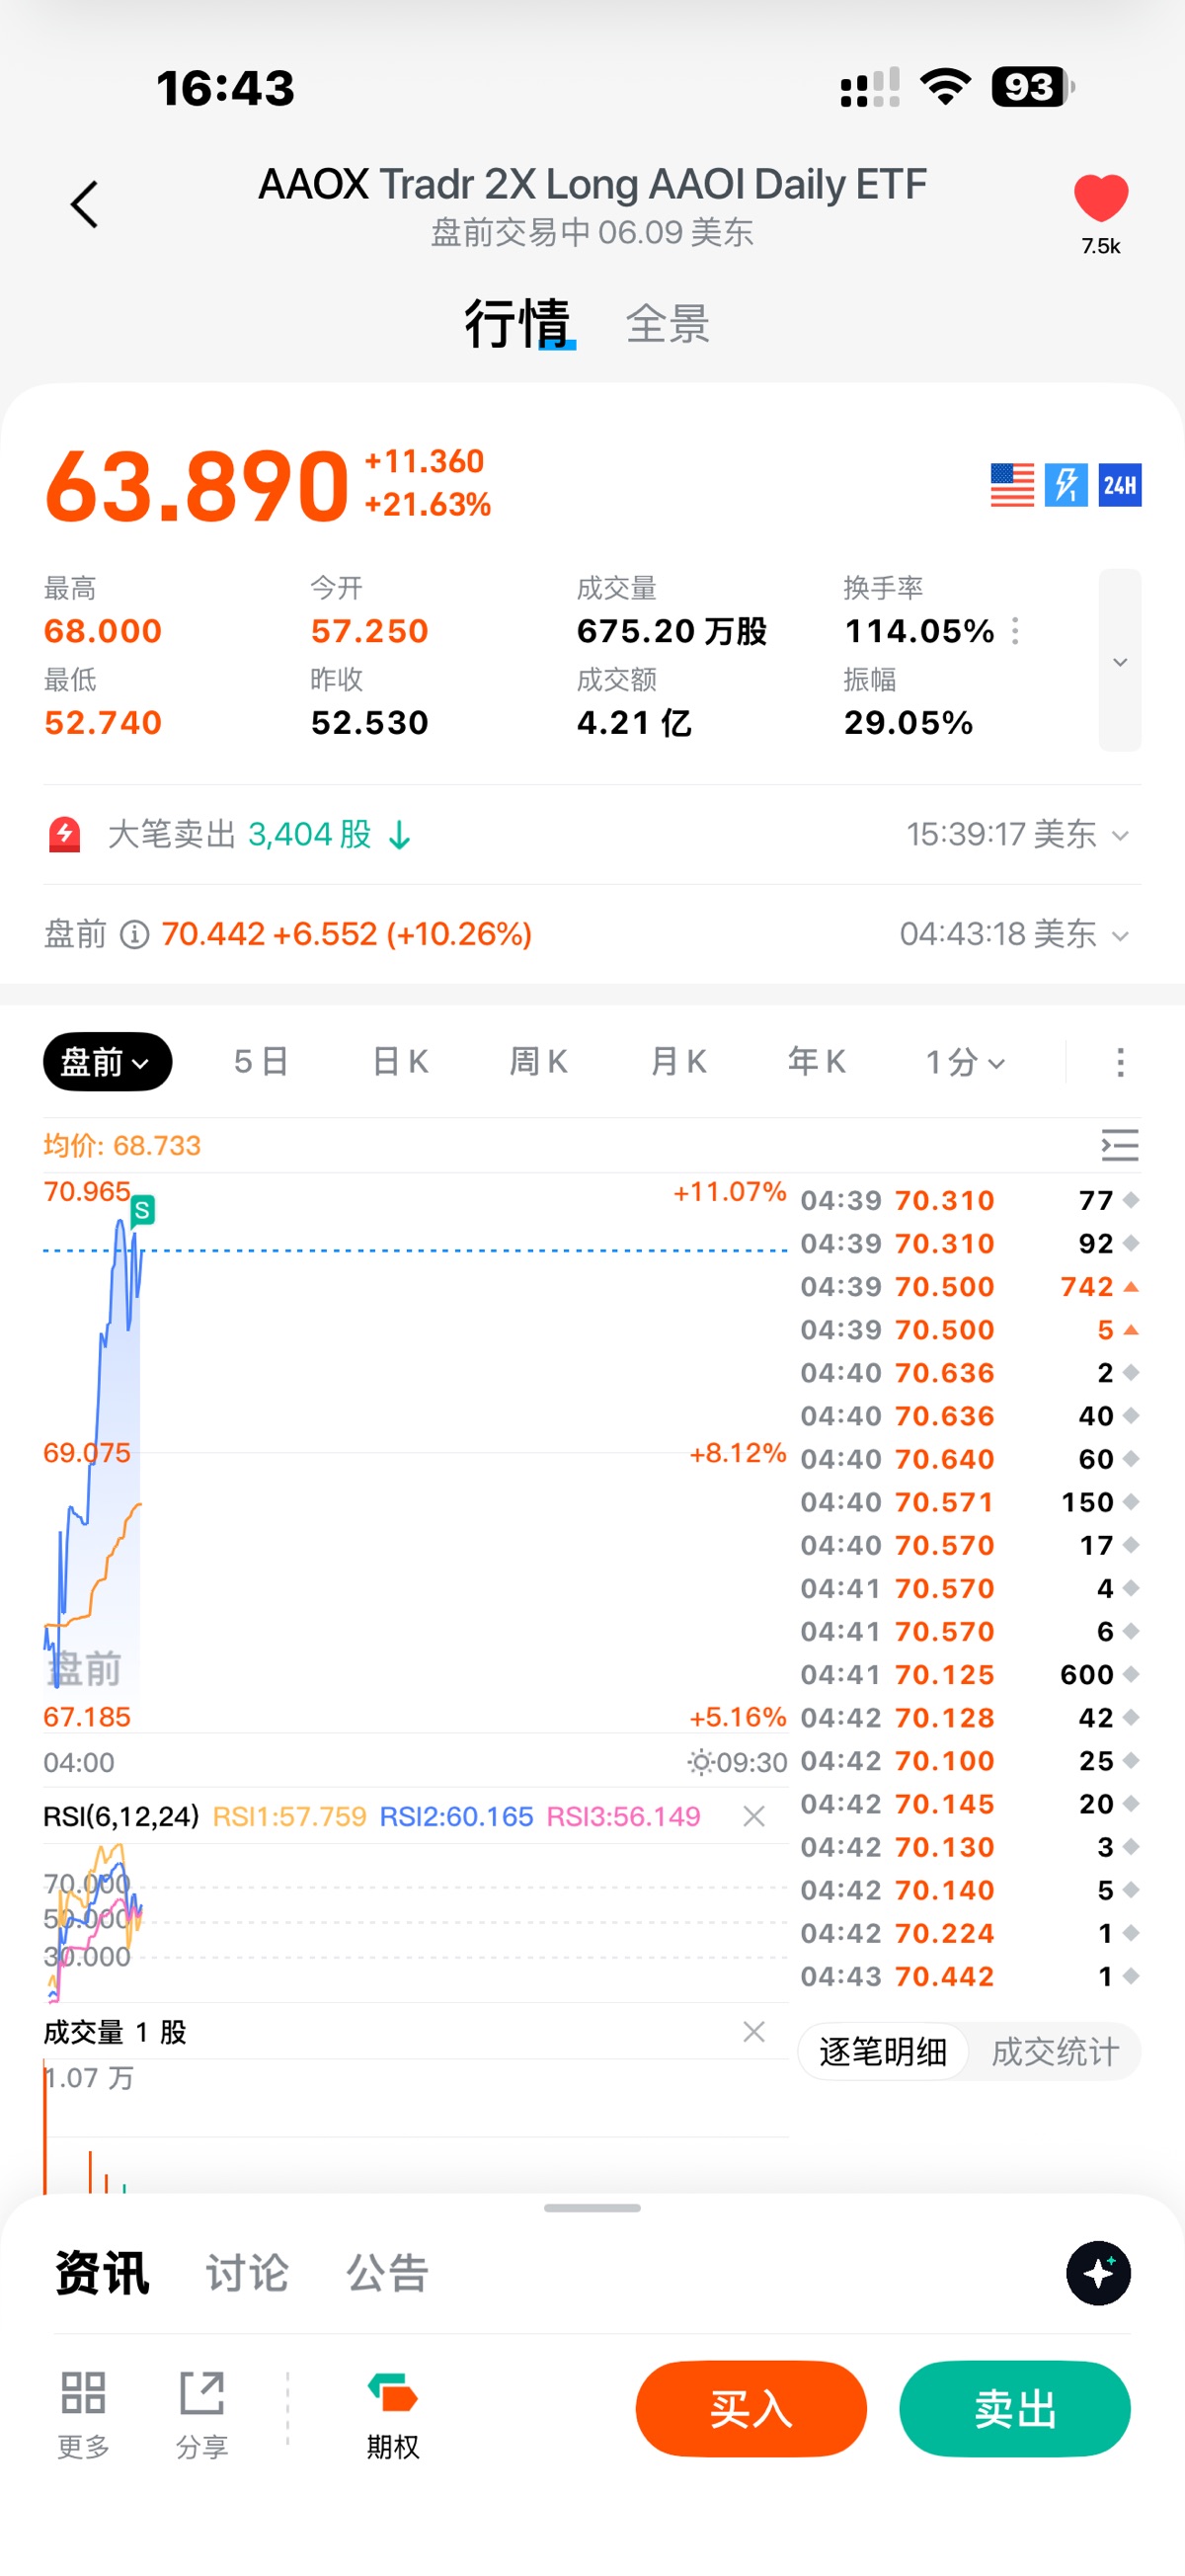
Task: Tap the green 卖出 sell button
Action: (x=1015, y=2409)
